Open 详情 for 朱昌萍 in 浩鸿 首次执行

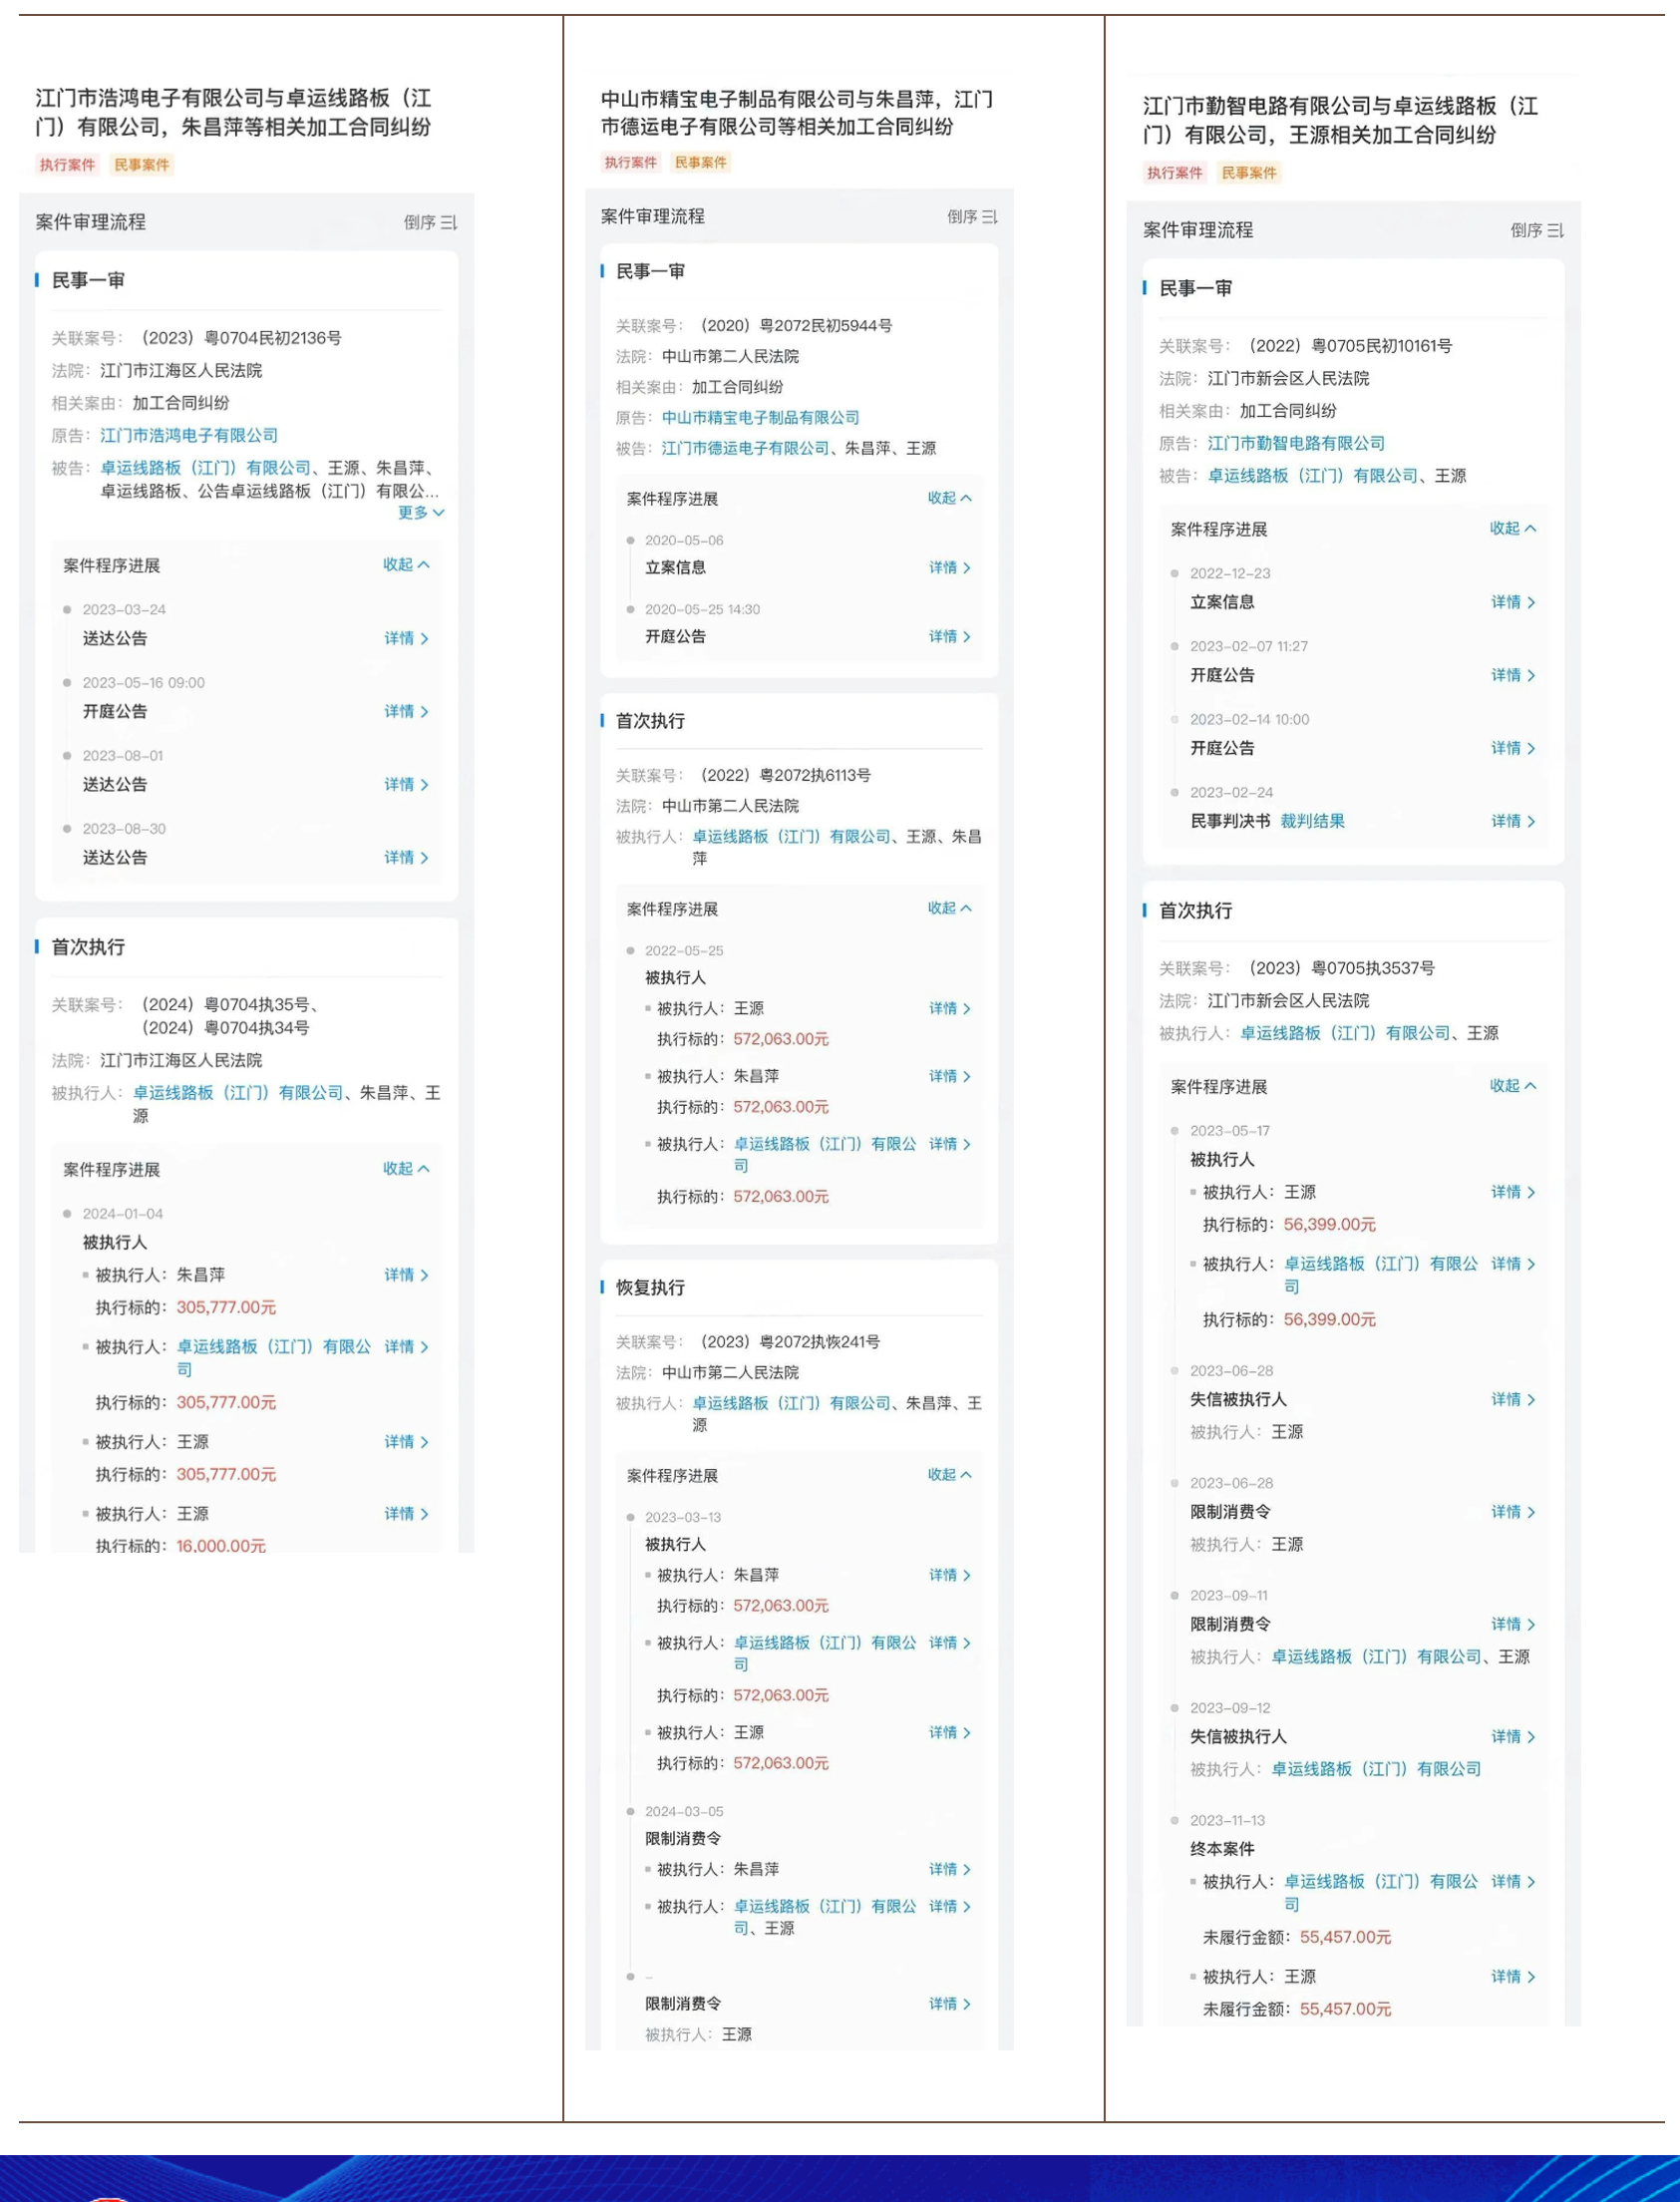(406, 1275)
